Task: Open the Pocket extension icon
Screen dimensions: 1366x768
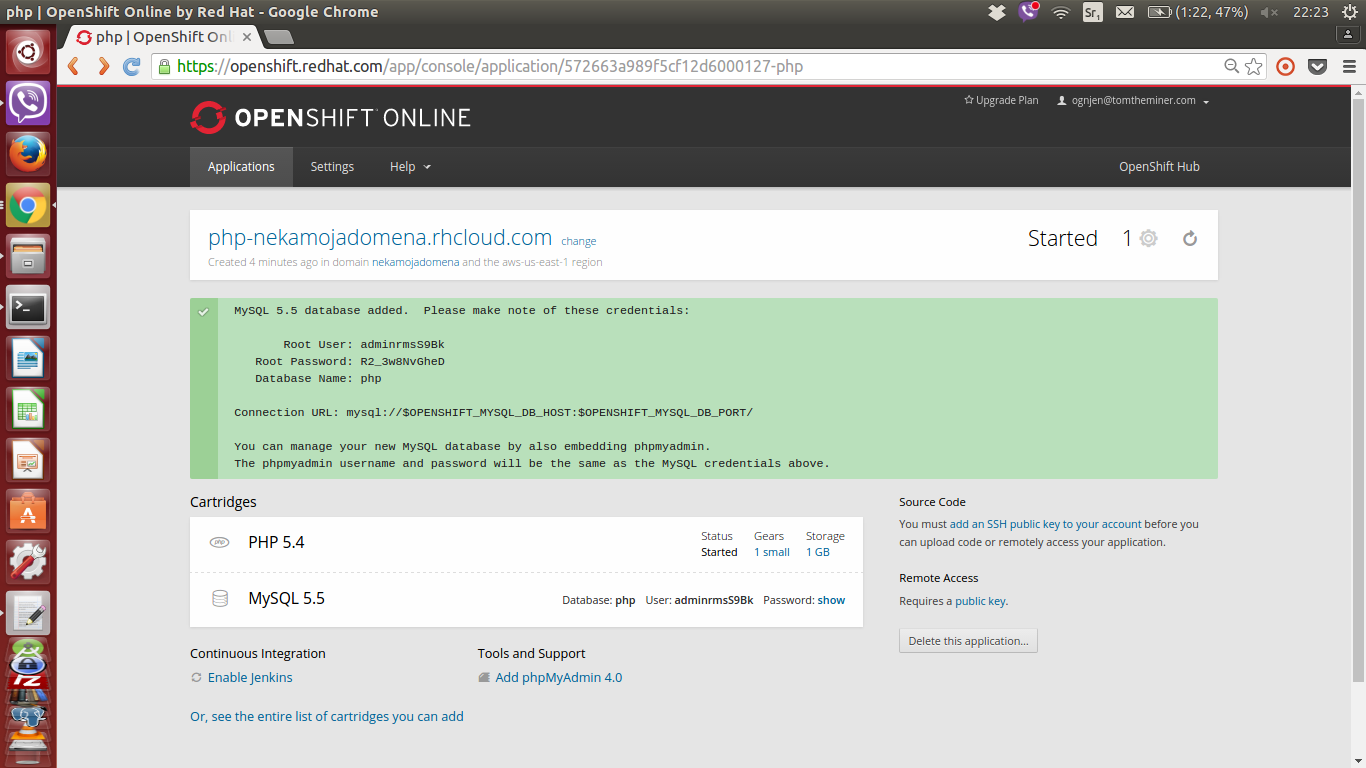Action: 1318,66
